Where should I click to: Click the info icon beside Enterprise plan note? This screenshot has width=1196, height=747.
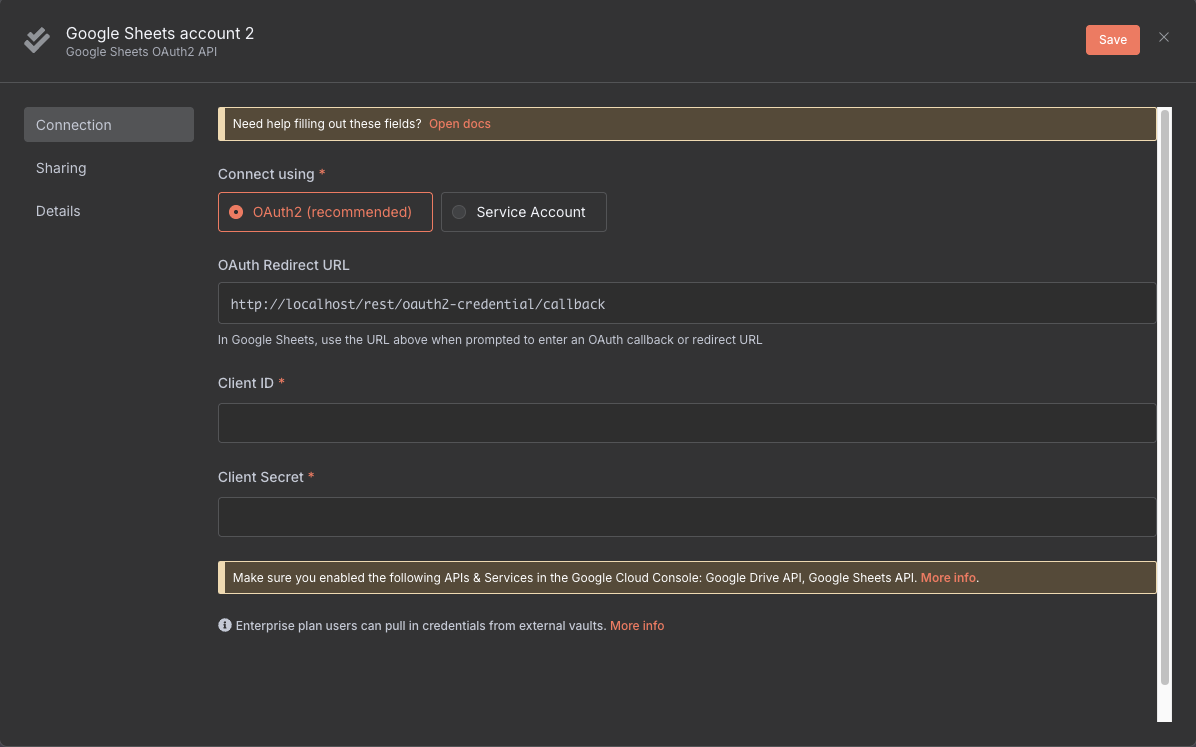[x=225, y=625]
